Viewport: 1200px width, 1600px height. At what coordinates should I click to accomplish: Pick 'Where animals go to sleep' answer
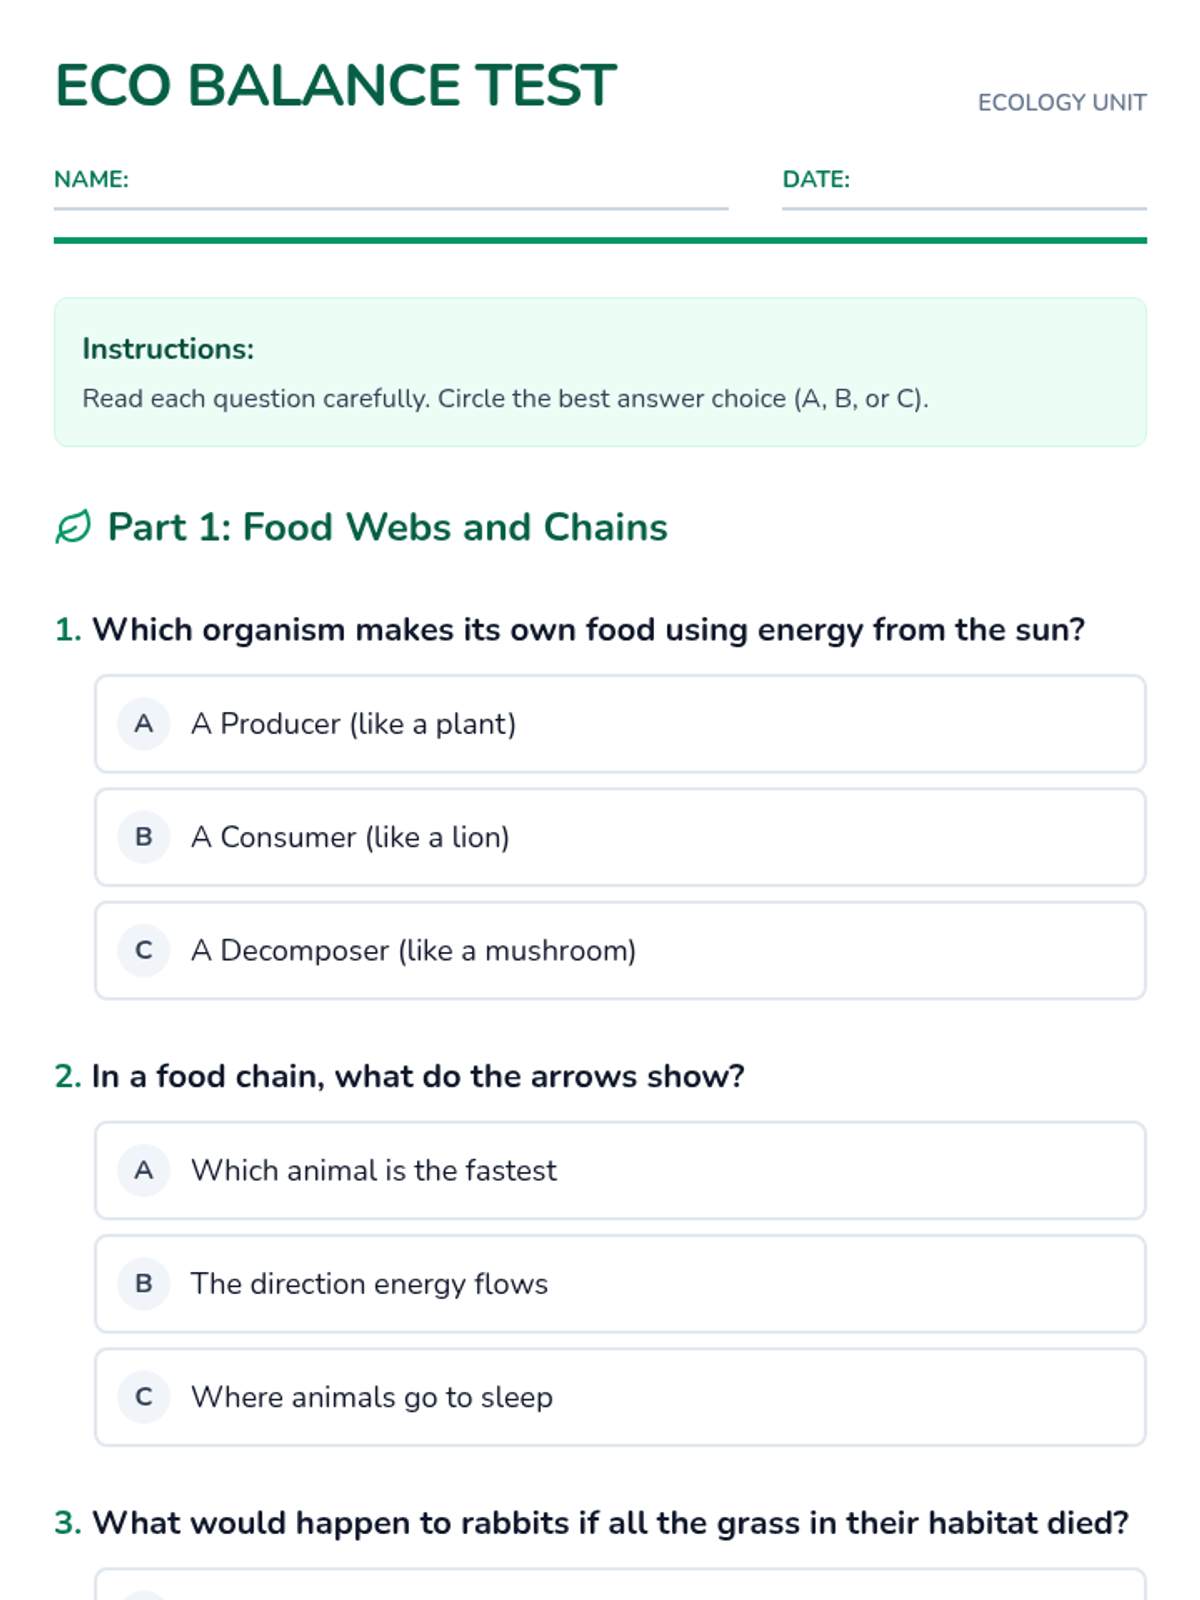[620, 1397]
